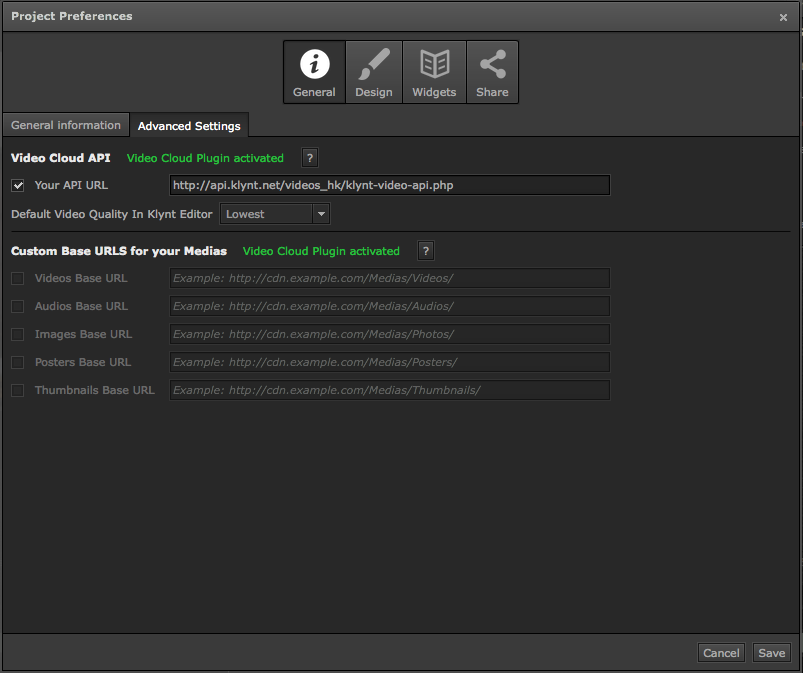Uncheck the Your API URL checkbox
This screenshot has width=803, height=673.
pos(18,185)
